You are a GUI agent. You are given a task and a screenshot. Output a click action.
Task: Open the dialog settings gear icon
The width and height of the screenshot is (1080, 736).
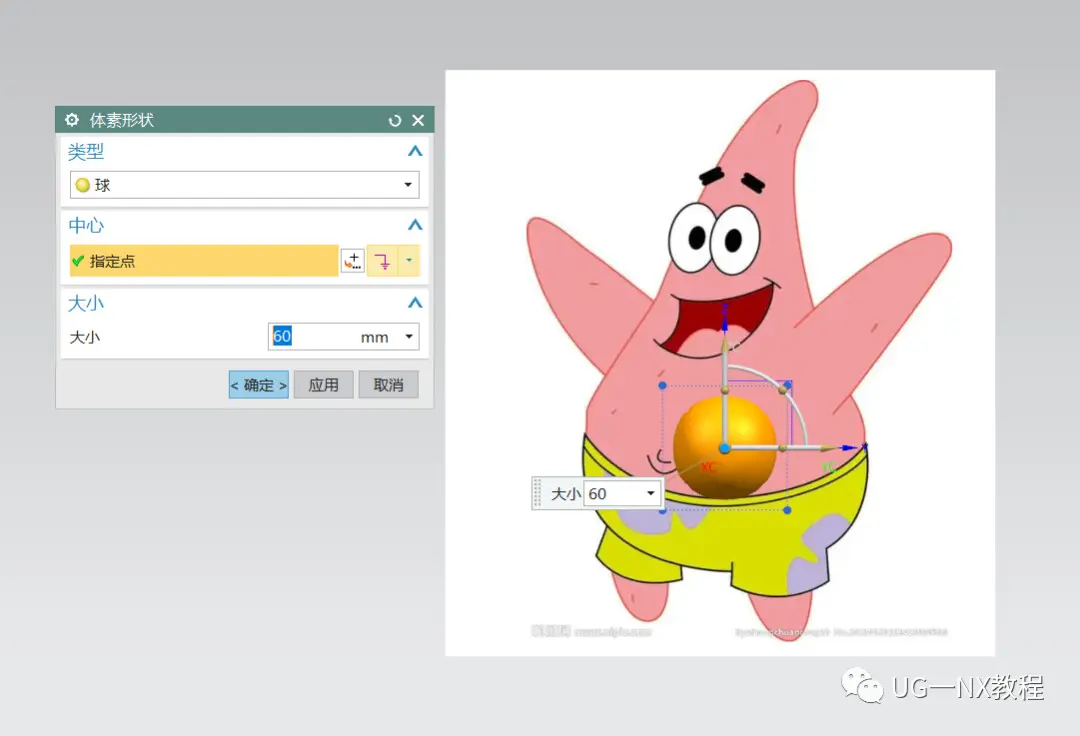72,120
